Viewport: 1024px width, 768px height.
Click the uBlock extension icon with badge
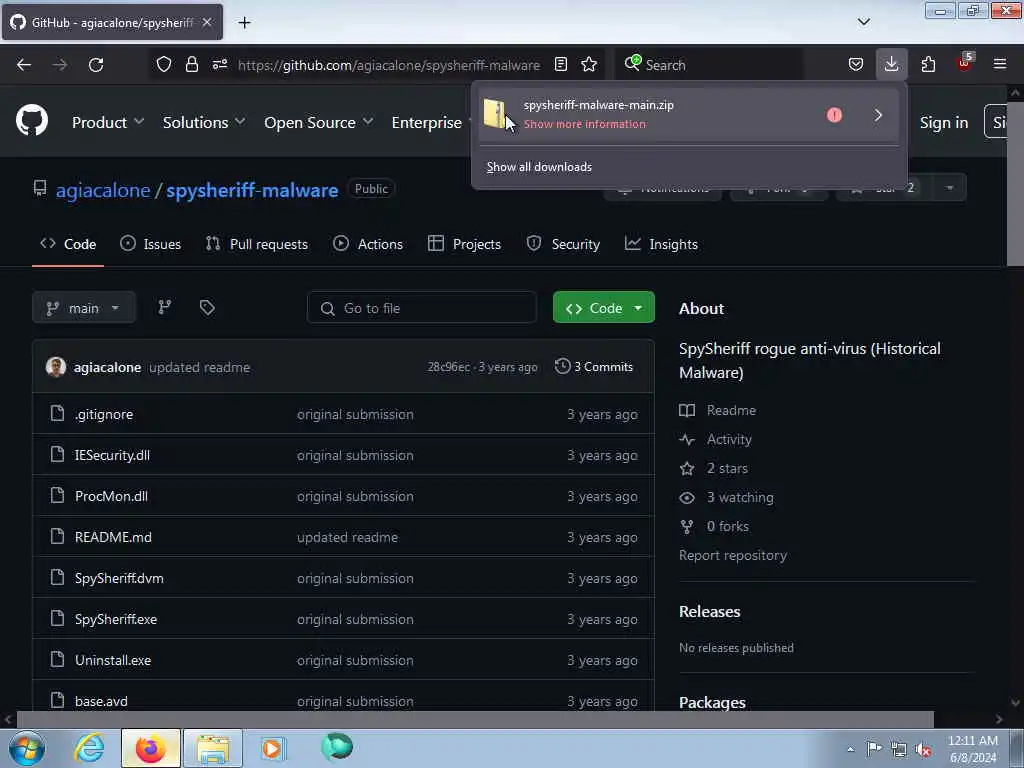[x=965, y=63]
